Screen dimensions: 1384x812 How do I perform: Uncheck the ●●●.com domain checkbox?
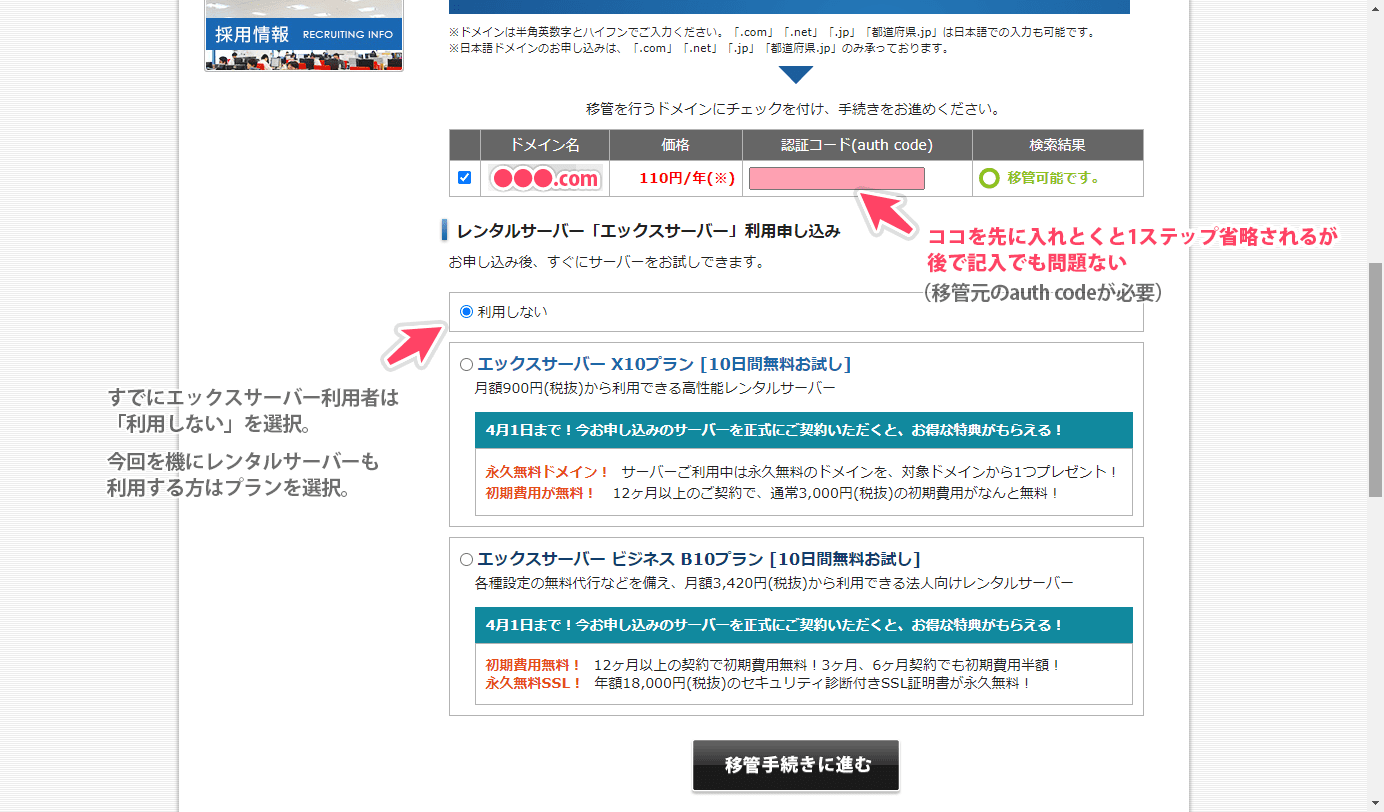tap(464, 178)
